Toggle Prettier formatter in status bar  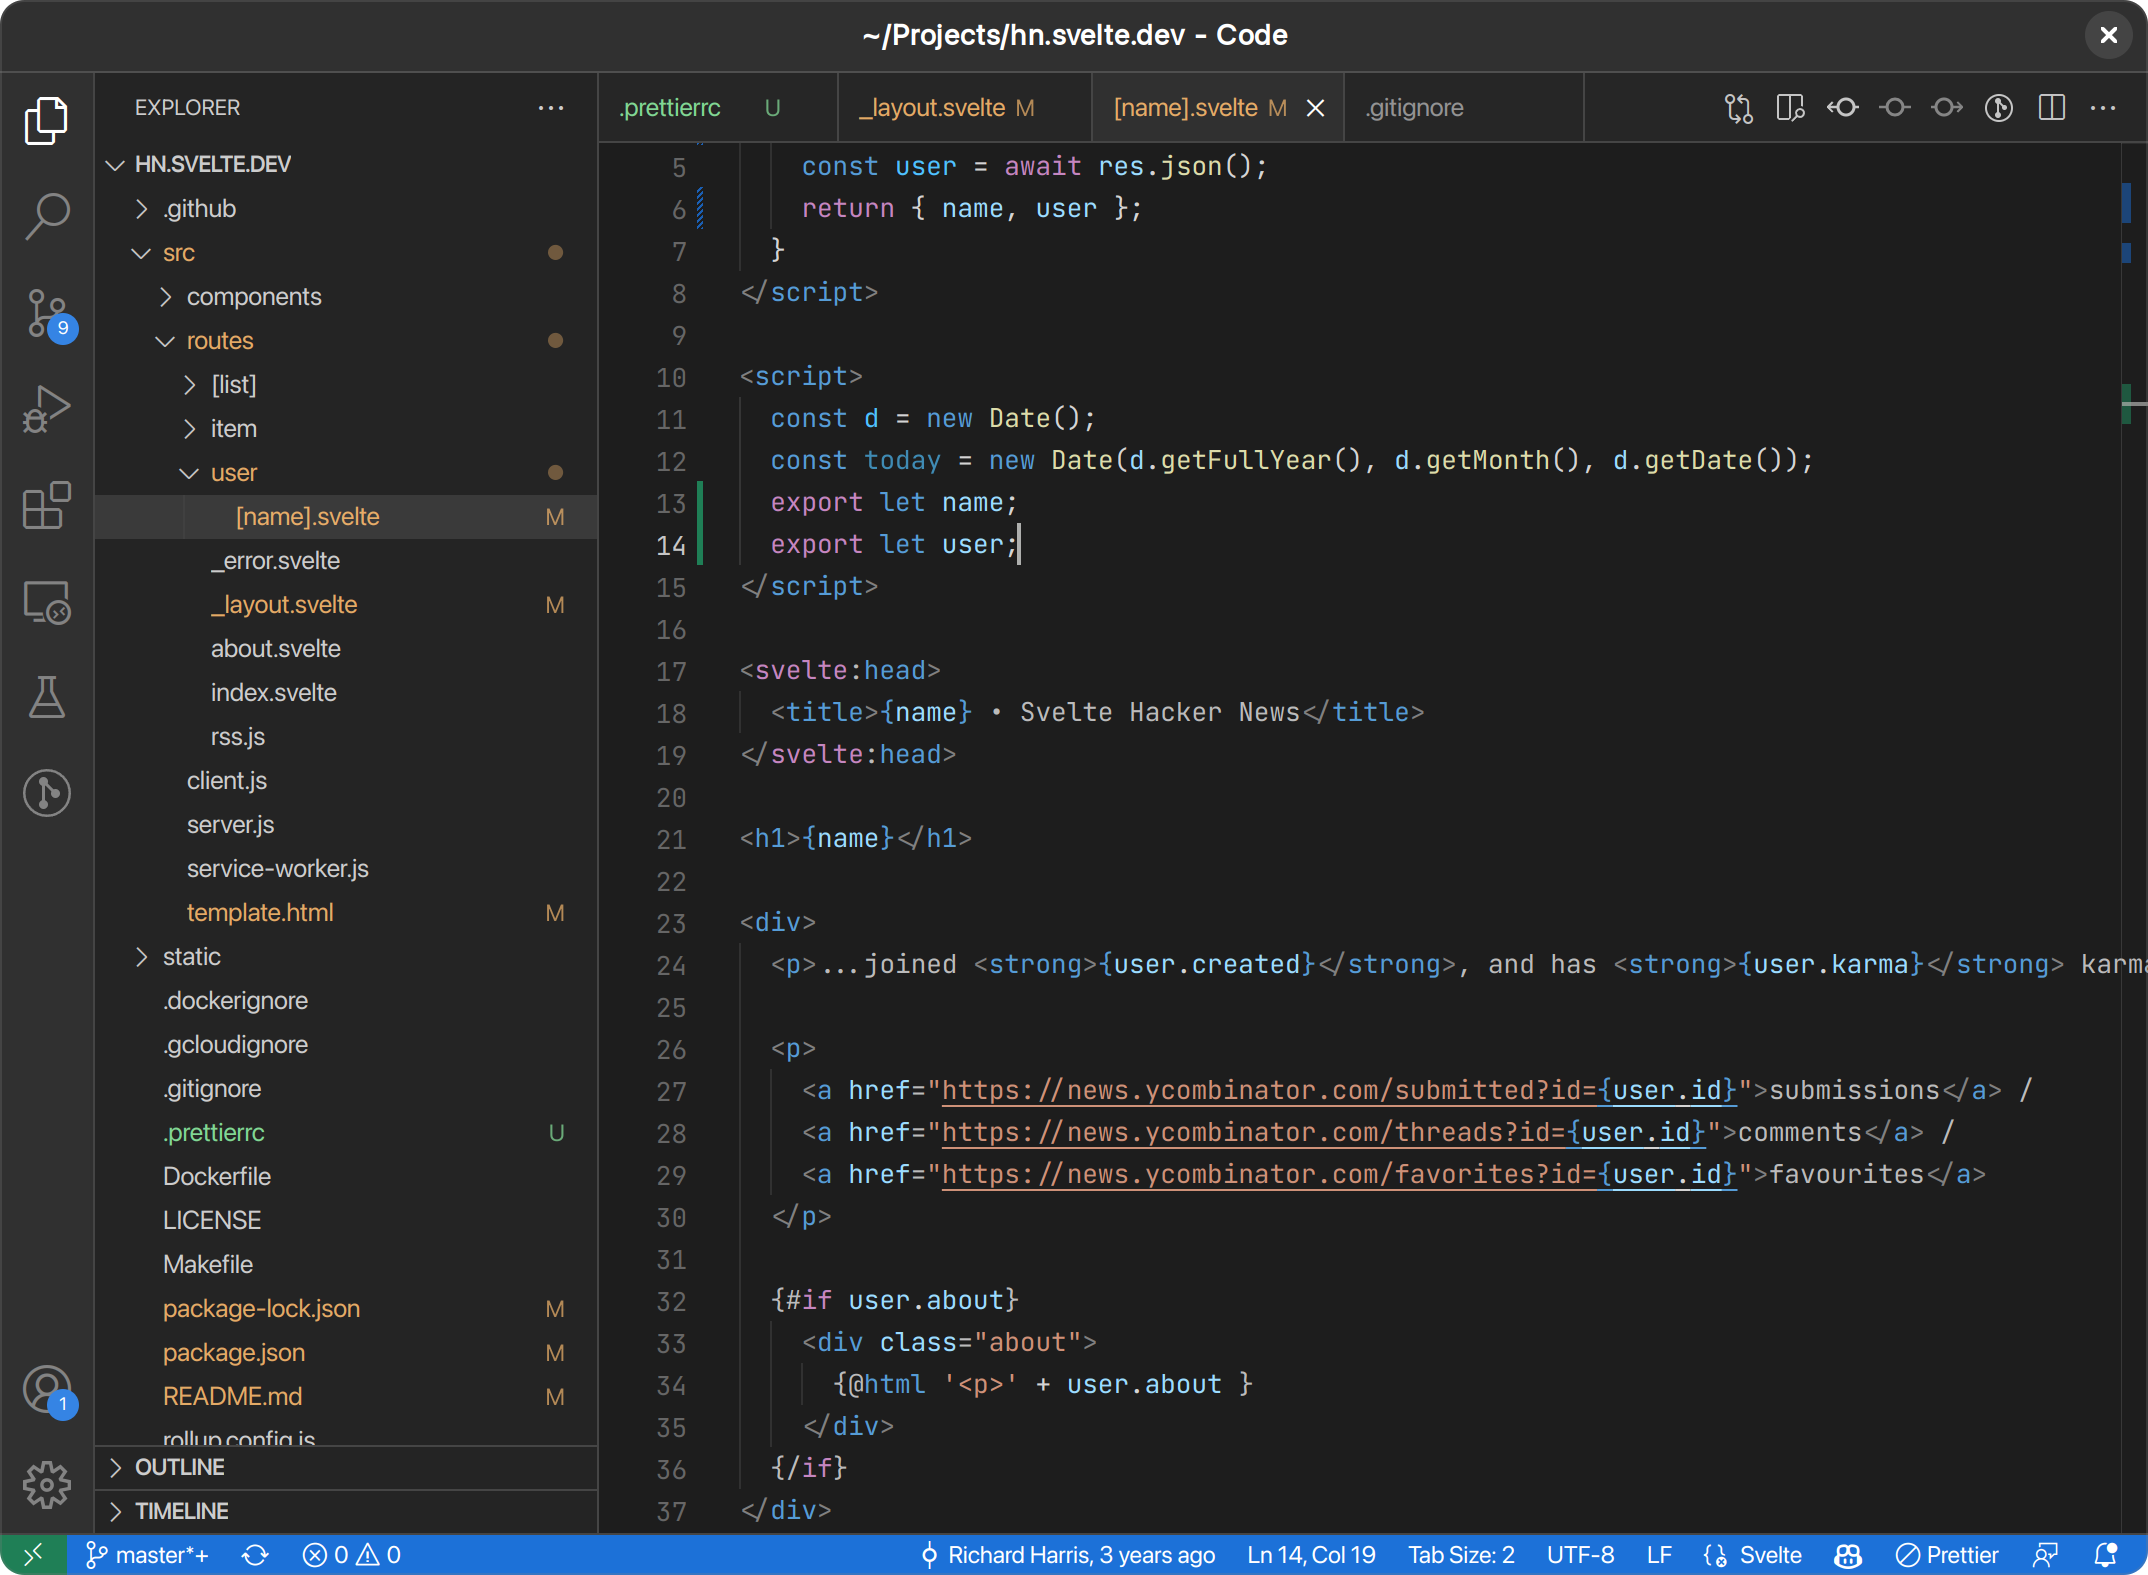[1947, 1555]
